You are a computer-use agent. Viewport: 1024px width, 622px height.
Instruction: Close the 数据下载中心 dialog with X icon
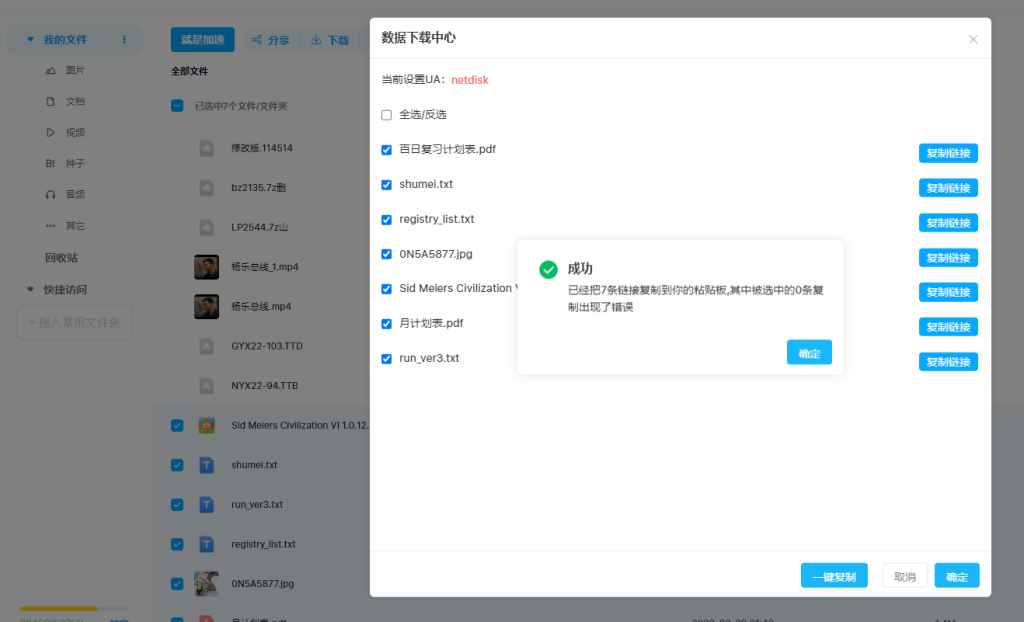[973, 39]
